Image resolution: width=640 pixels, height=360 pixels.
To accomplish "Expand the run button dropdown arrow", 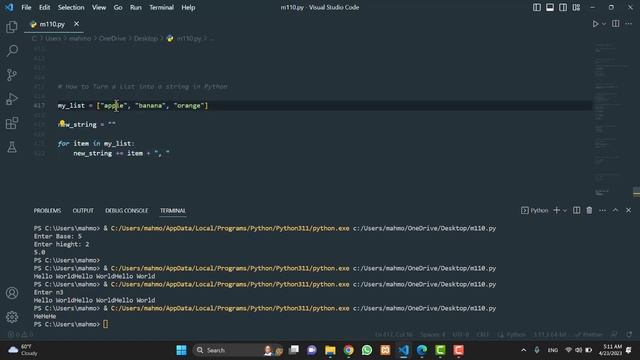I will point(604,24).
